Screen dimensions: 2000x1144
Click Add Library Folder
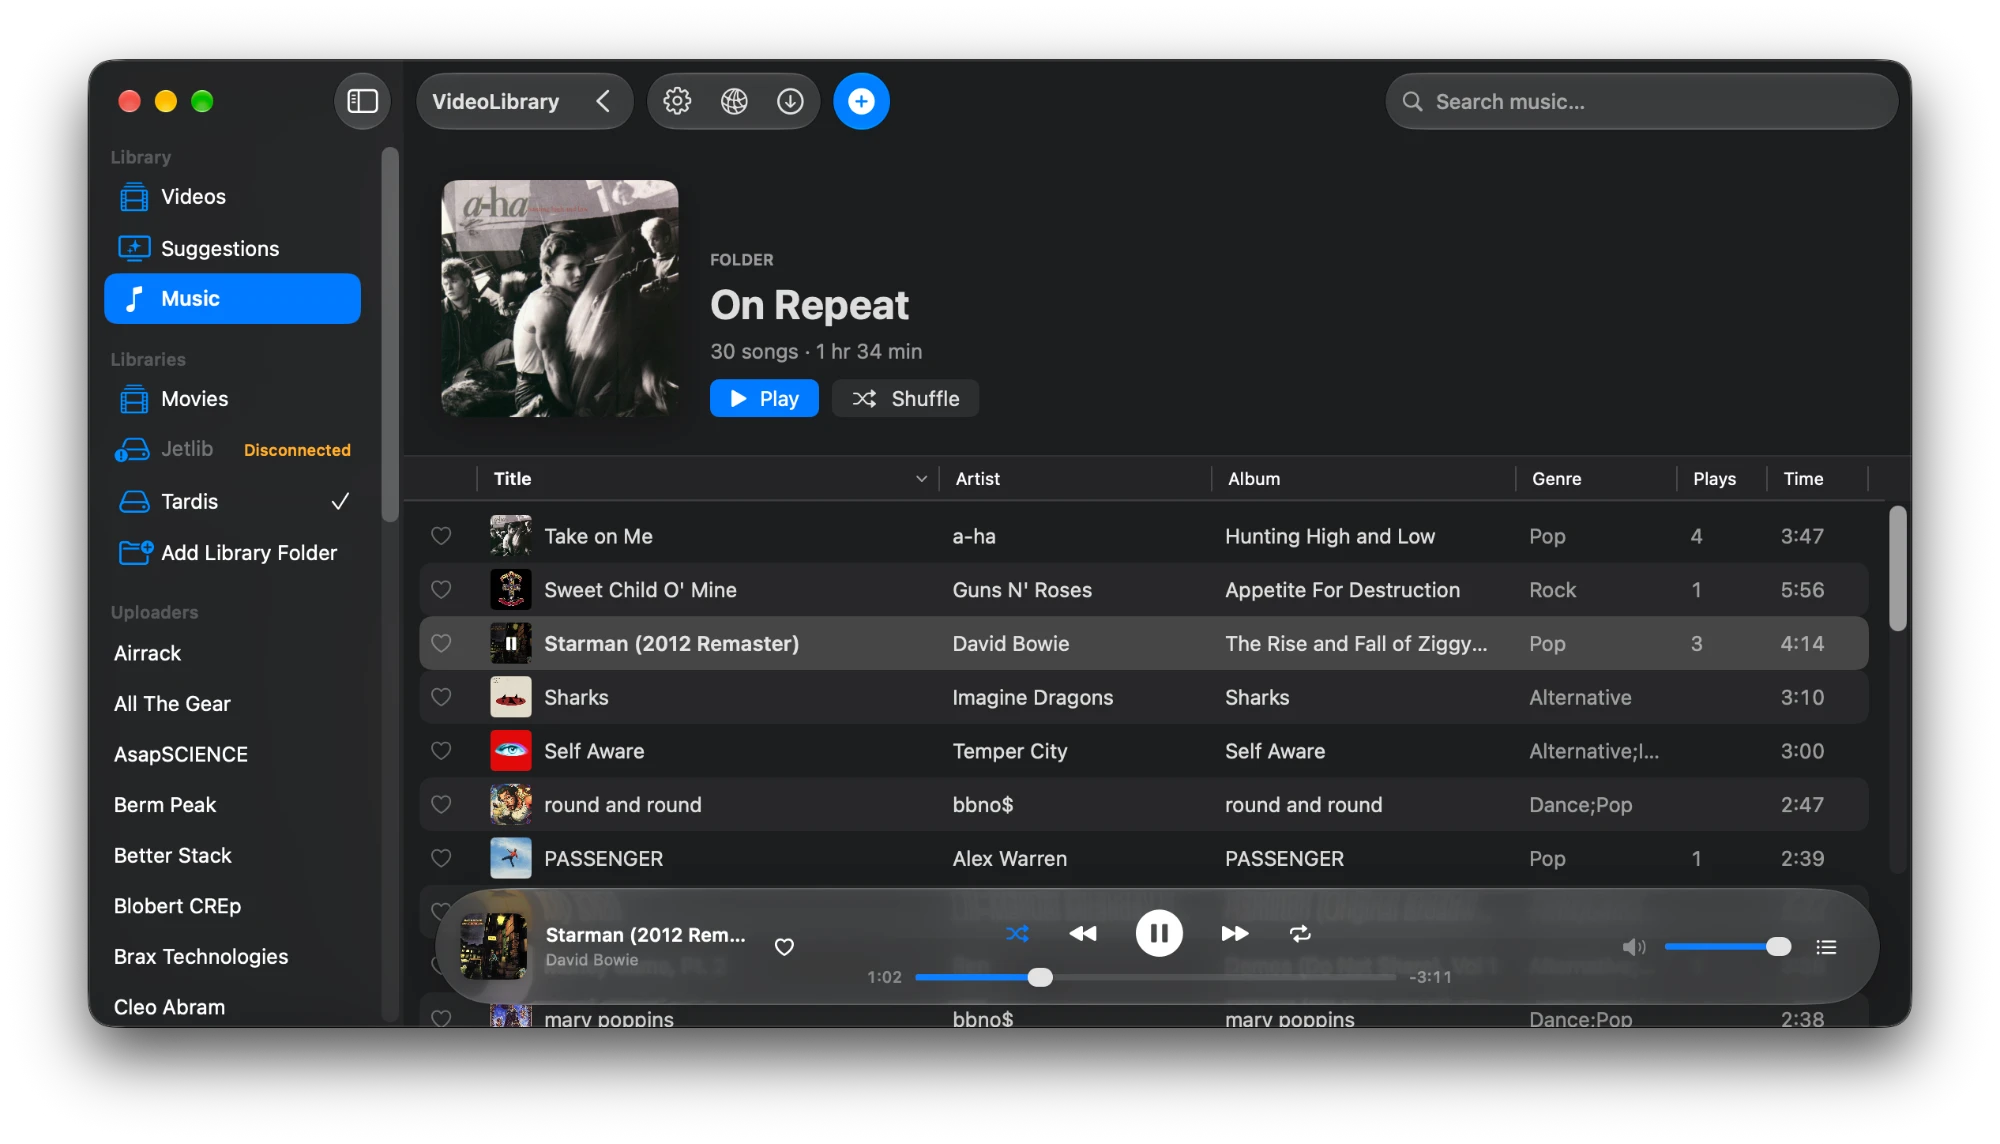(x=232, y=552)
